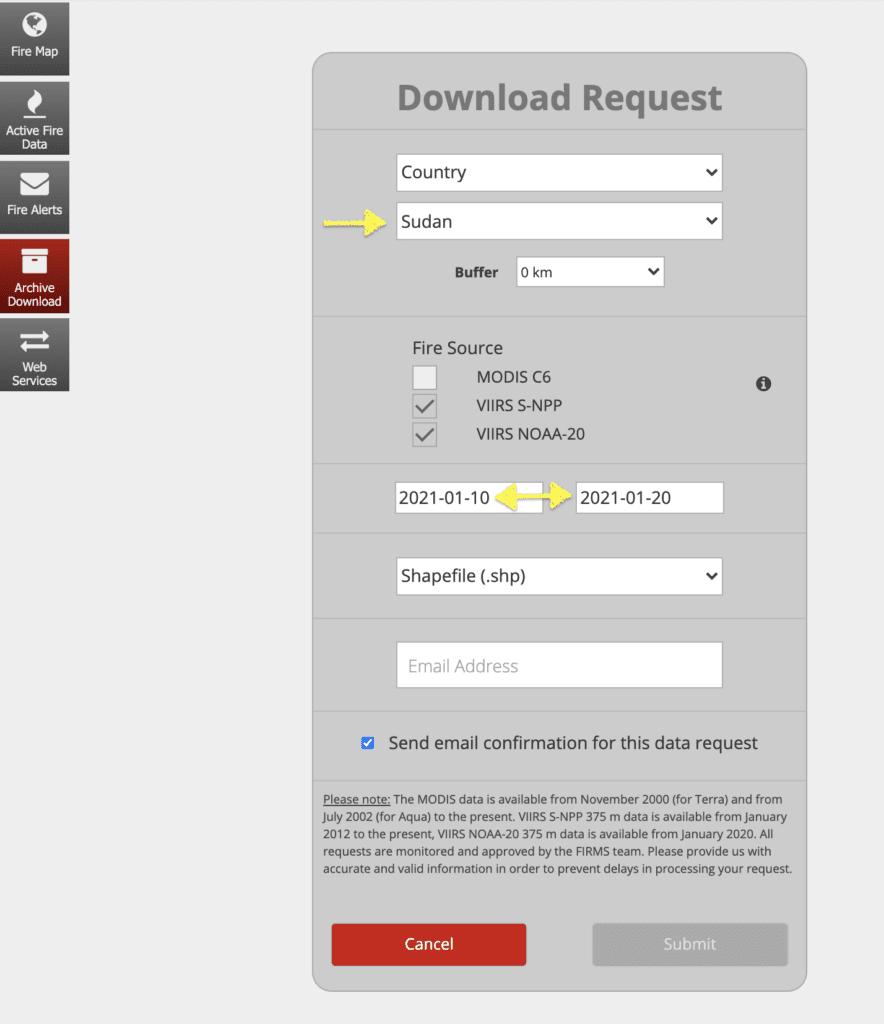Click the "MODIS C6" label text
884x1024 pixels.
coord(514,377)
